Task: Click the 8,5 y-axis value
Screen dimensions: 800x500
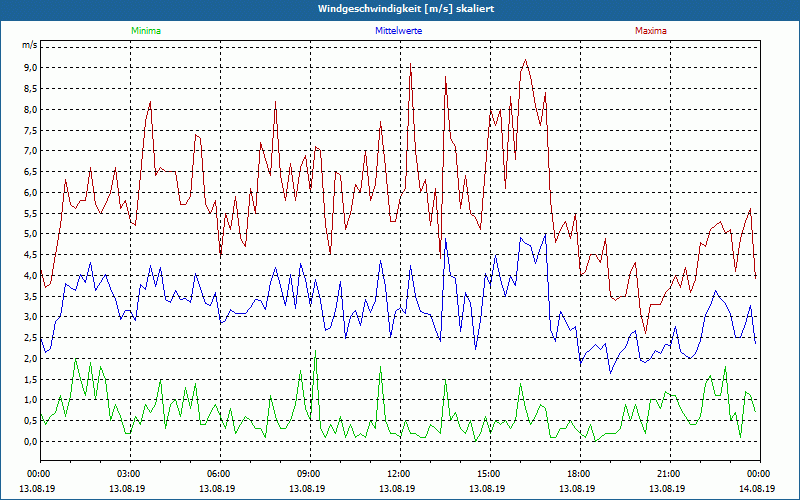Action: pyautogui.click(x=31, y=89)
